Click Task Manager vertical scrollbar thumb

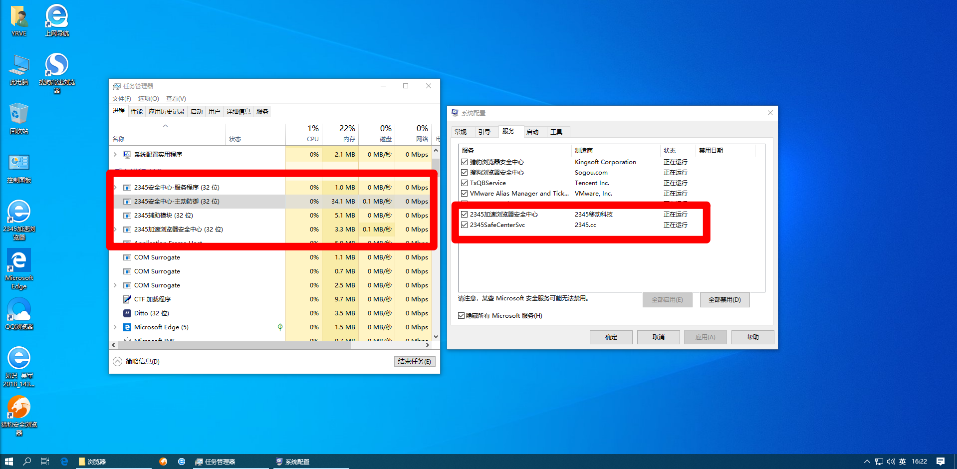pos(435,164)
